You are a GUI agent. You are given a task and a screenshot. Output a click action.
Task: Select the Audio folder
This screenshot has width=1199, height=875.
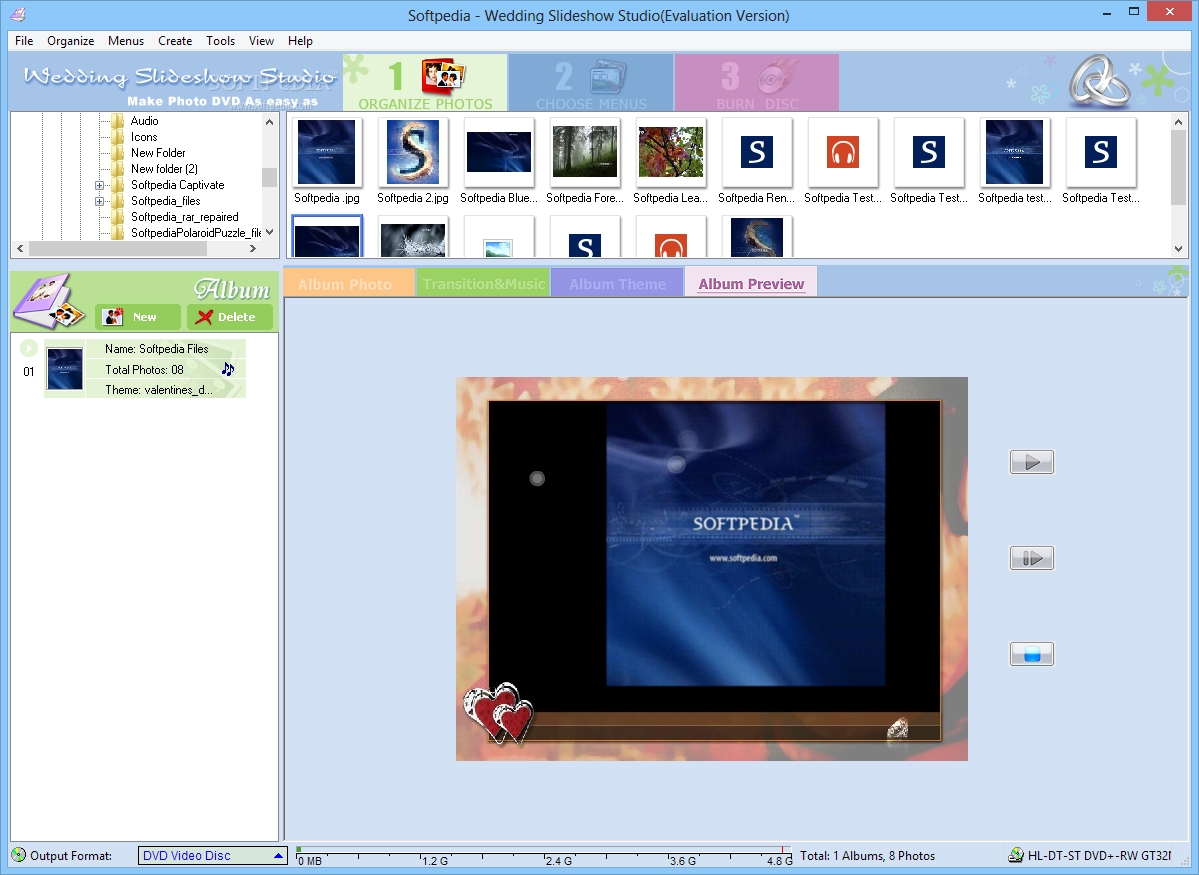tap(145, 121)
